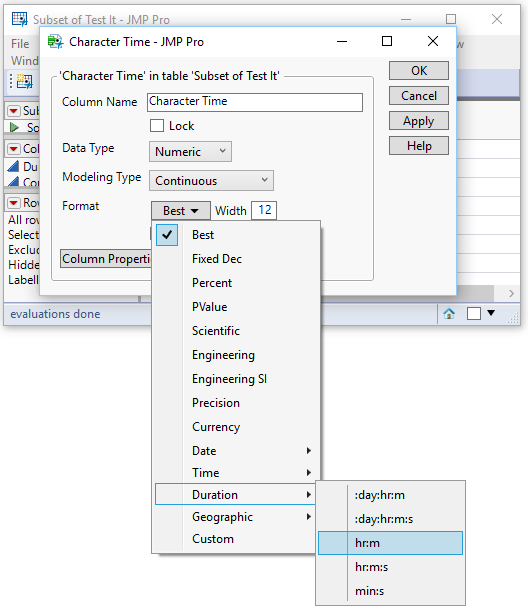Choose Custom format
The image size is (528, 613).
(x=236, y=539)
